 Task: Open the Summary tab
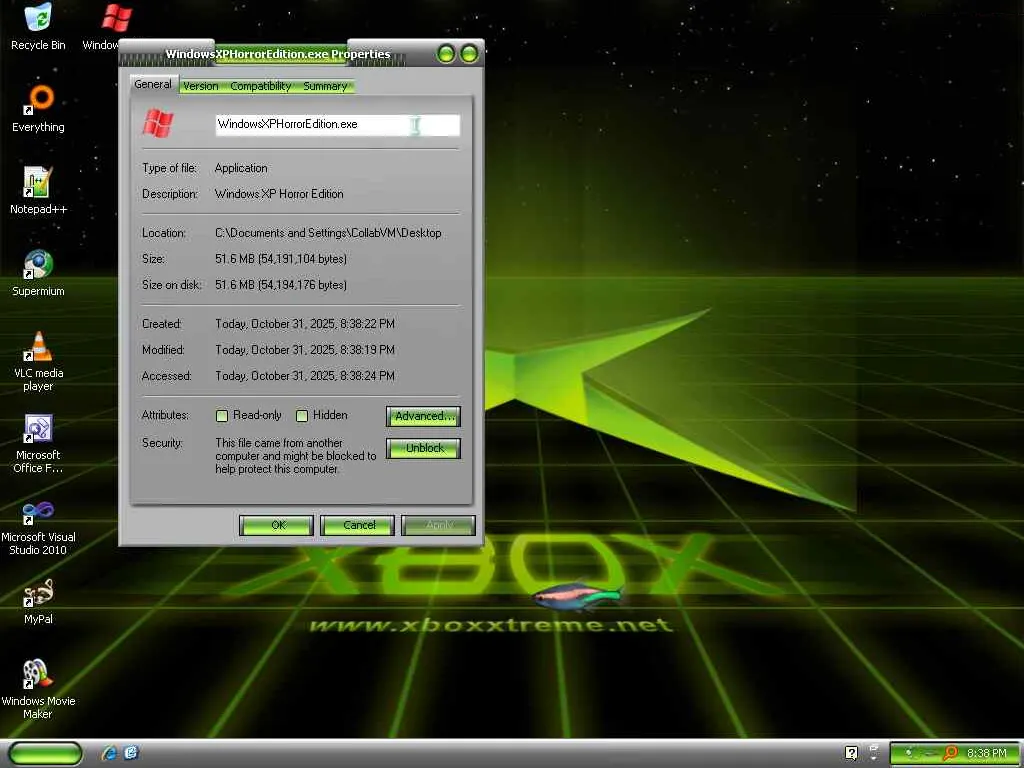coord(325,86)
